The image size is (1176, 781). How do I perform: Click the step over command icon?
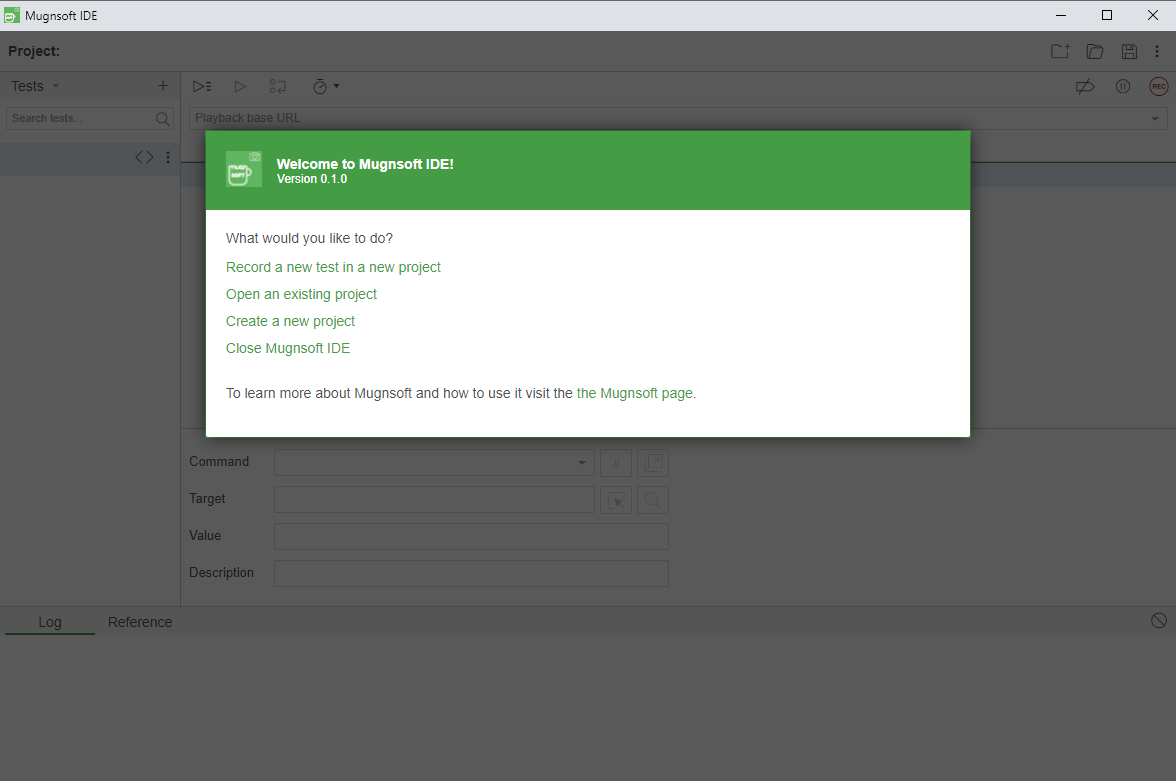(278, 86)
